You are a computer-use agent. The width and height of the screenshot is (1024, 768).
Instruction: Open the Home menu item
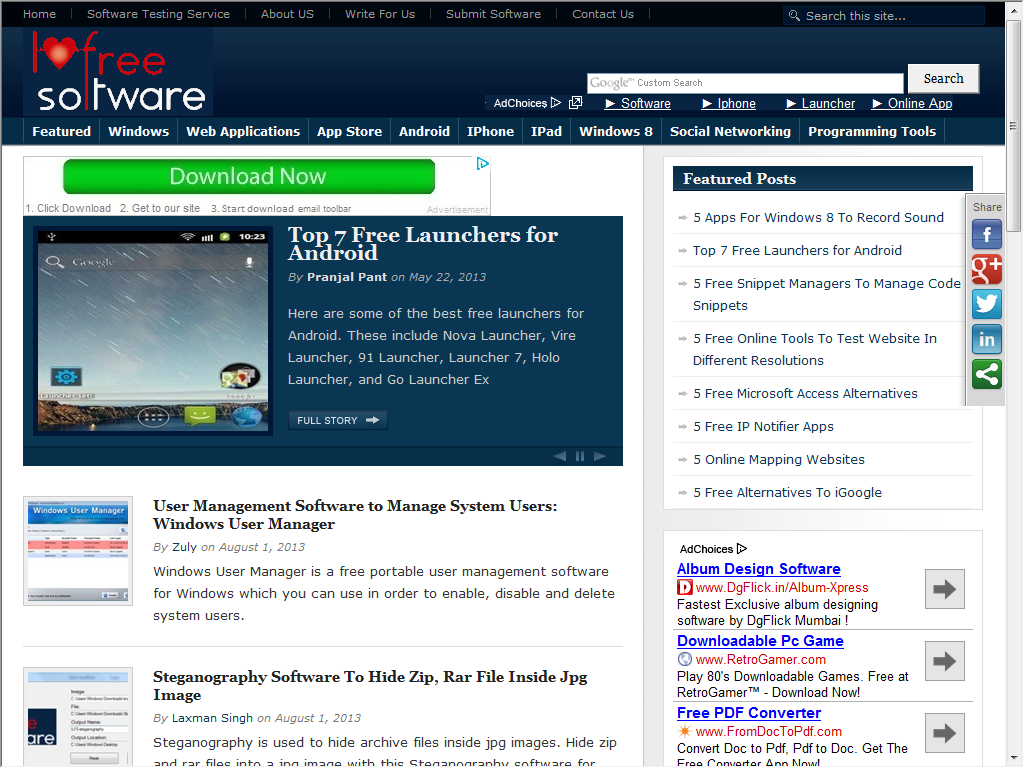[x=39, y=14]
